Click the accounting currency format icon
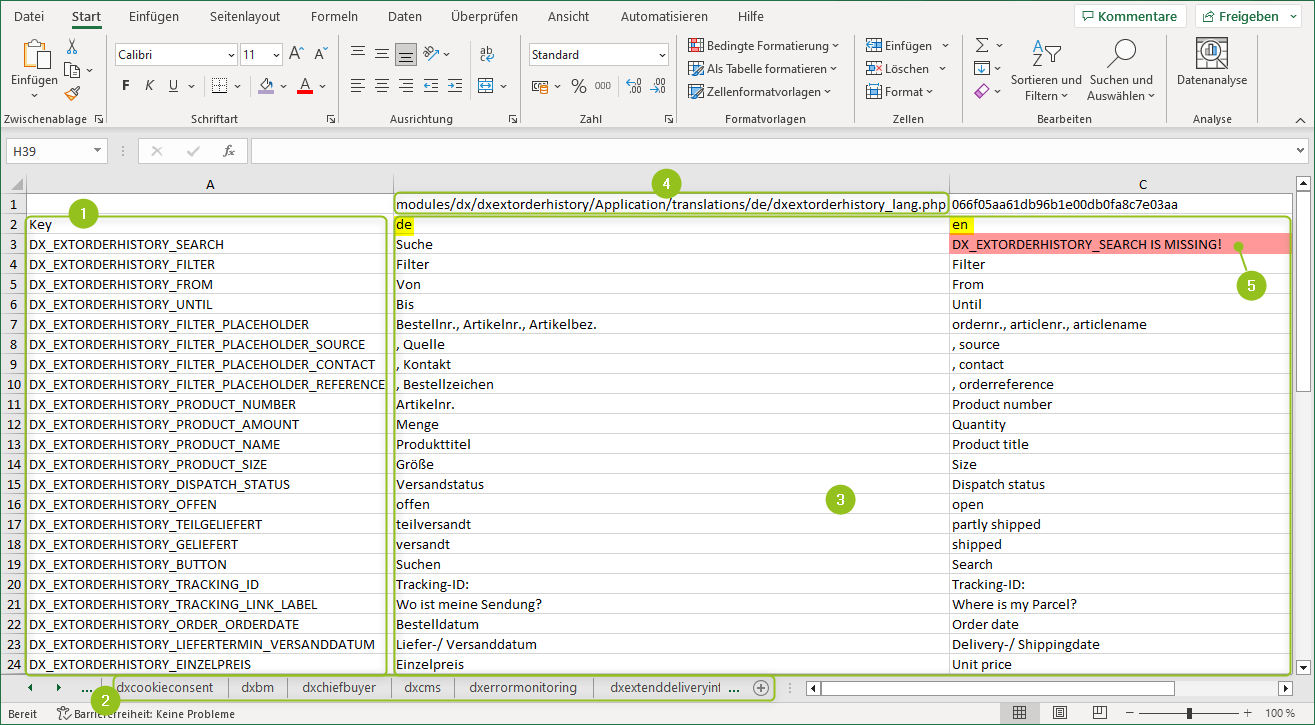This screenshot has height=725, width=1315. click(540, 87)
